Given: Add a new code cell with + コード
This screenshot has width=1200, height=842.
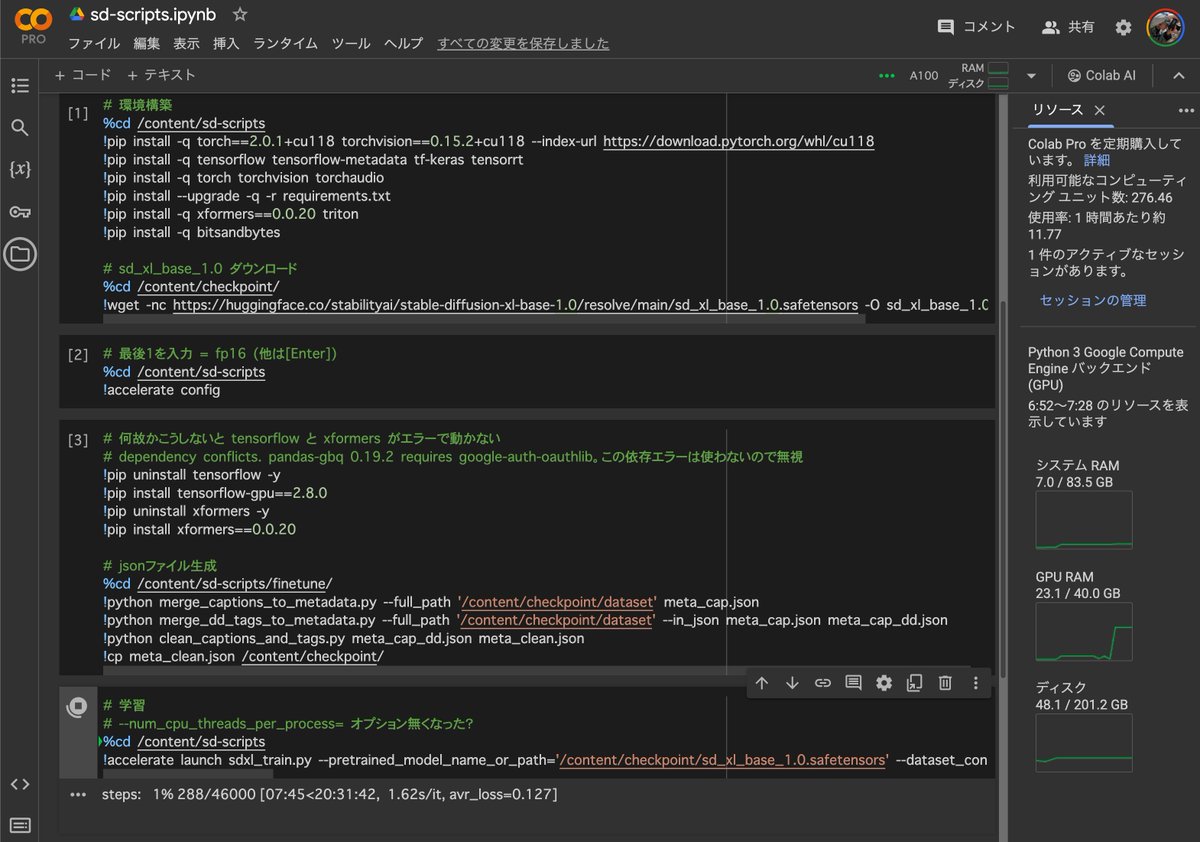Looking at the screenshot, I should point(83,75).
